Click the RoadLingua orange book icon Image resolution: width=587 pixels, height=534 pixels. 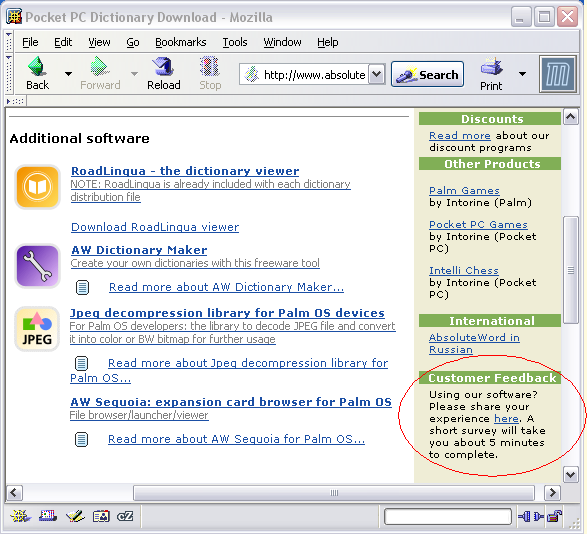point(37,186)
